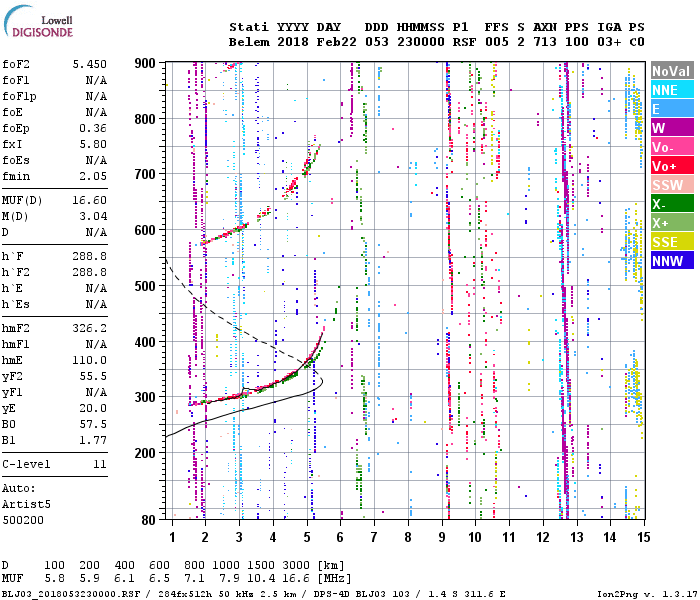Image resolution: width=700 pixels, height=600 pixels.
Task: Click the yF2 value 55.5
Action: click(x=93, y=376)
